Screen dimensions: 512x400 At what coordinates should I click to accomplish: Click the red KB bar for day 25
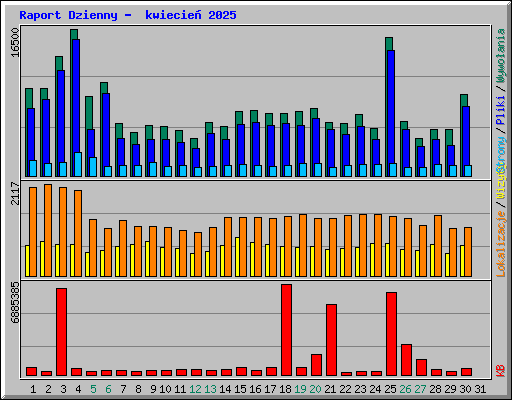click(391, 334)
